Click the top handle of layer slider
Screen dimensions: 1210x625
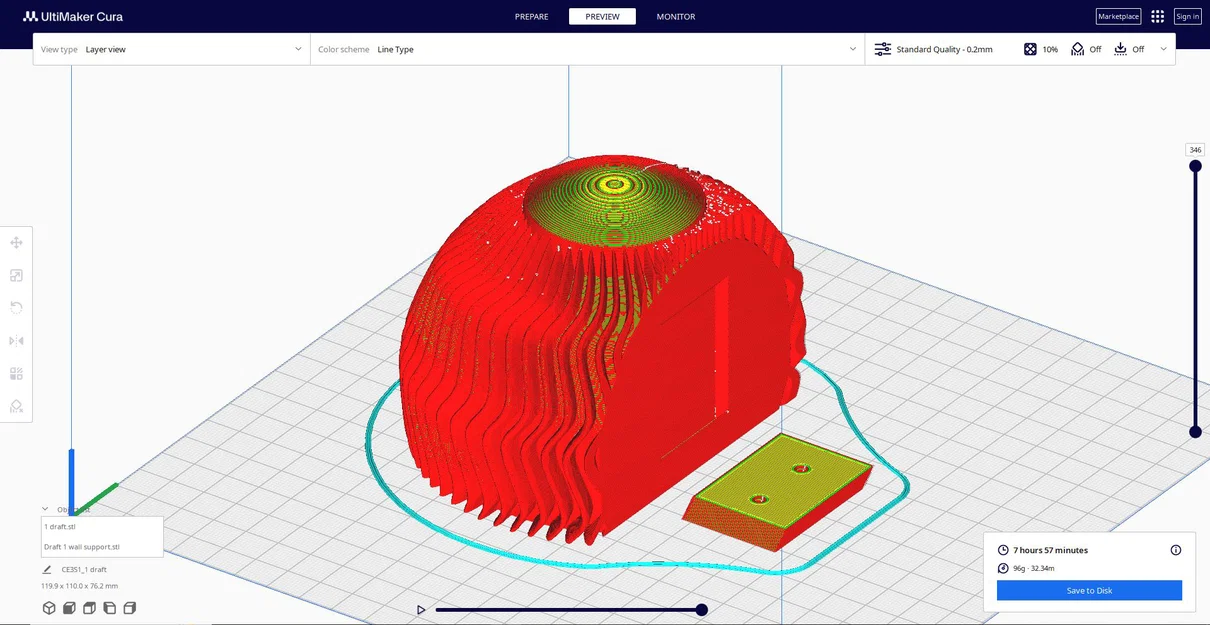(1195, 166)
